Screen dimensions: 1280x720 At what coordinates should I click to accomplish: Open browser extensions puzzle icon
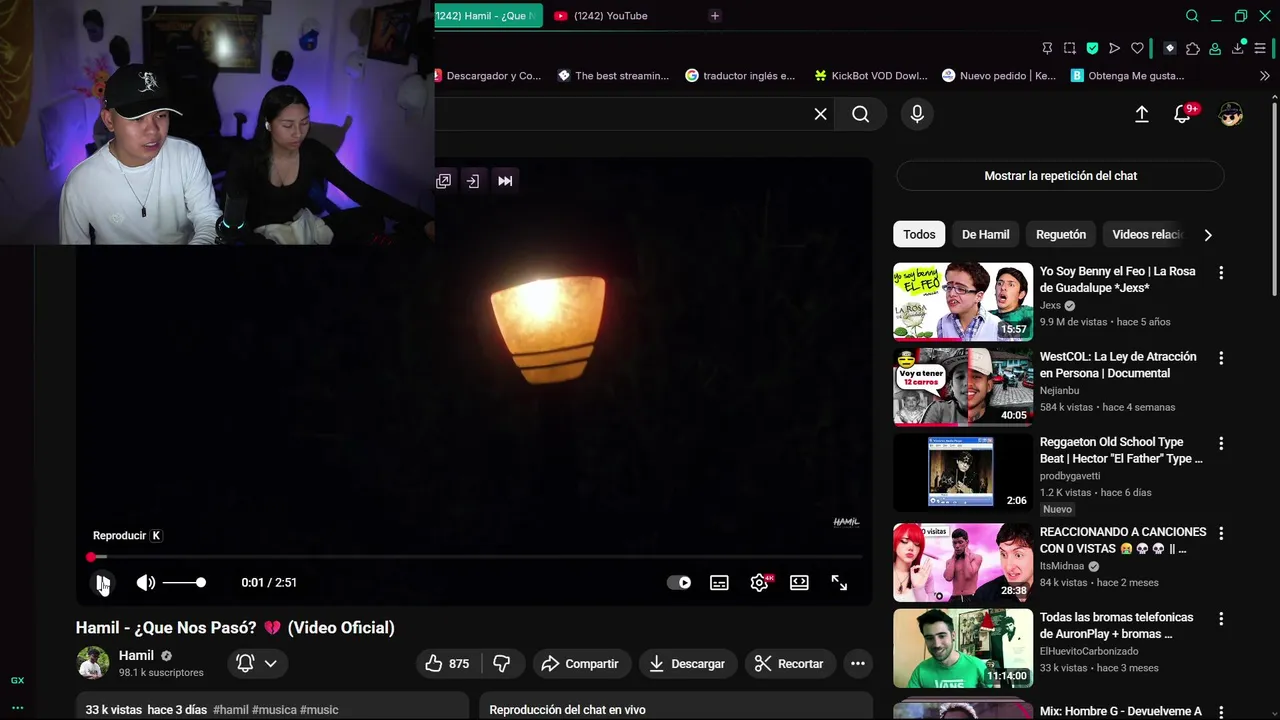[x=1192, y=48]
